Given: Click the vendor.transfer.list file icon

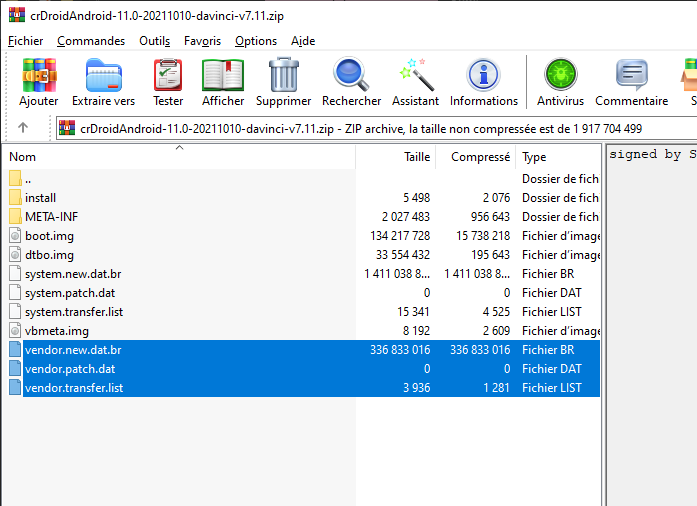Looking at the screenshot, I should click(15, 388).
